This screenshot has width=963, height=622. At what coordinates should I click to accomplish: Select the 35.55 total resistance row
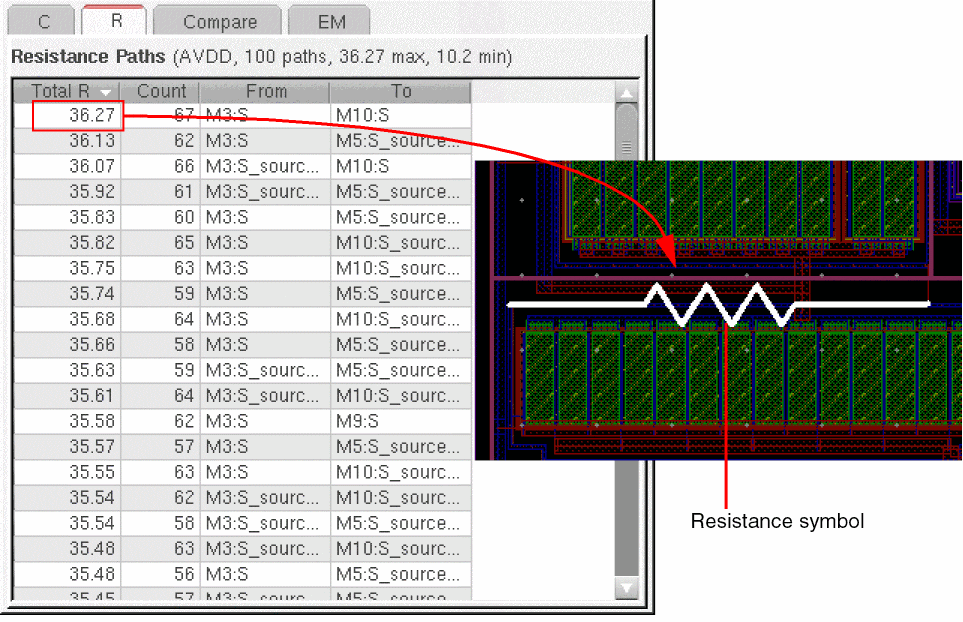click(243, 472)
